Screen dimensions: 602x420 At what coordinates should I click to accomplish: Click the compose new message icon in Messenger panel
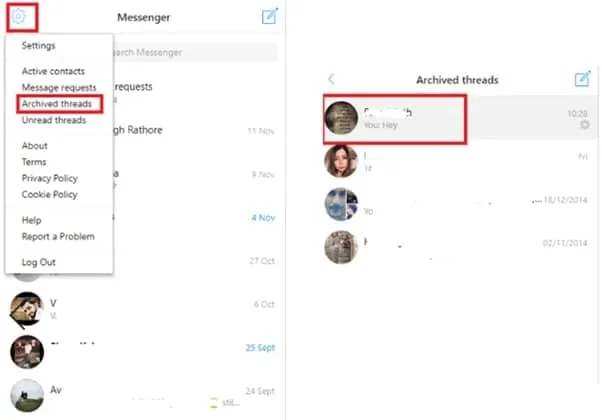point(270,16)
